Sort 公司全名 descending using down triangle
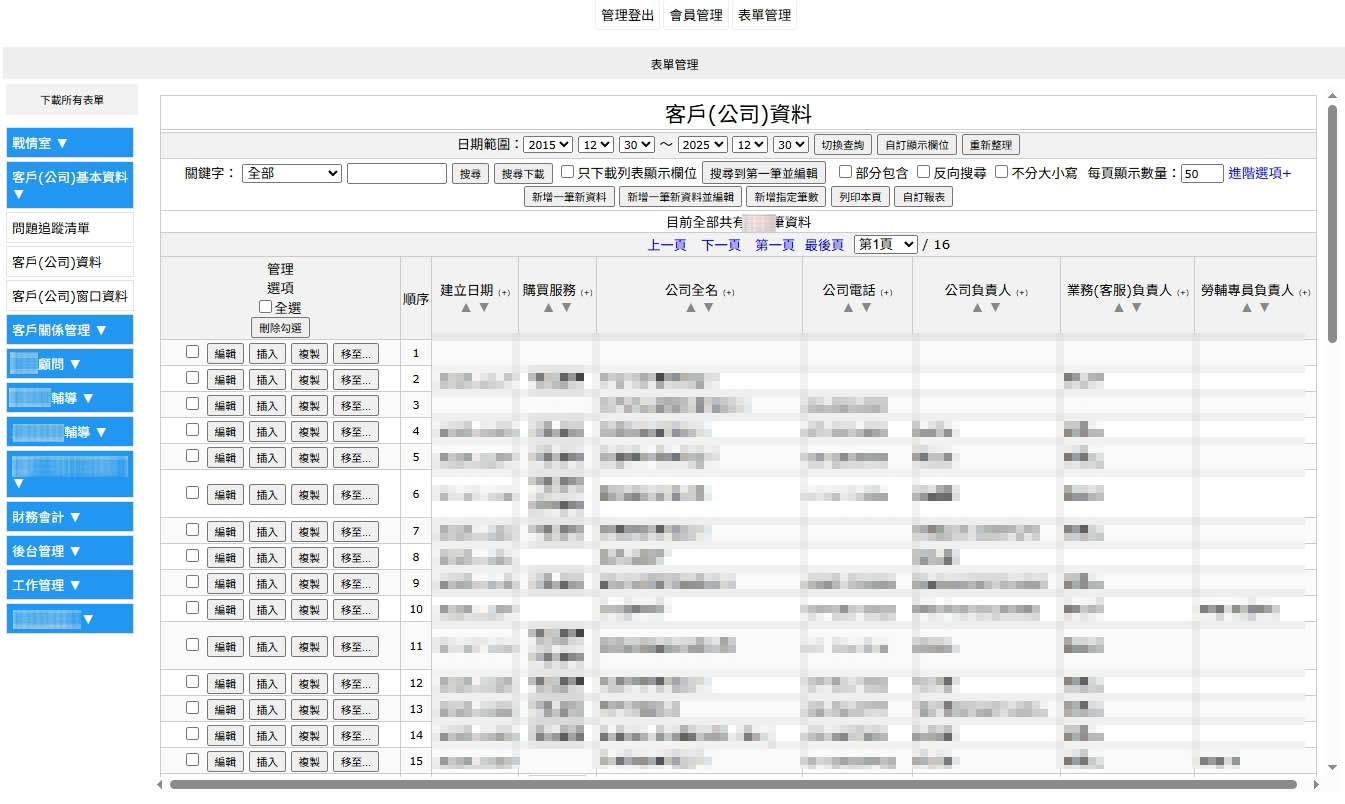 point(709,308)
